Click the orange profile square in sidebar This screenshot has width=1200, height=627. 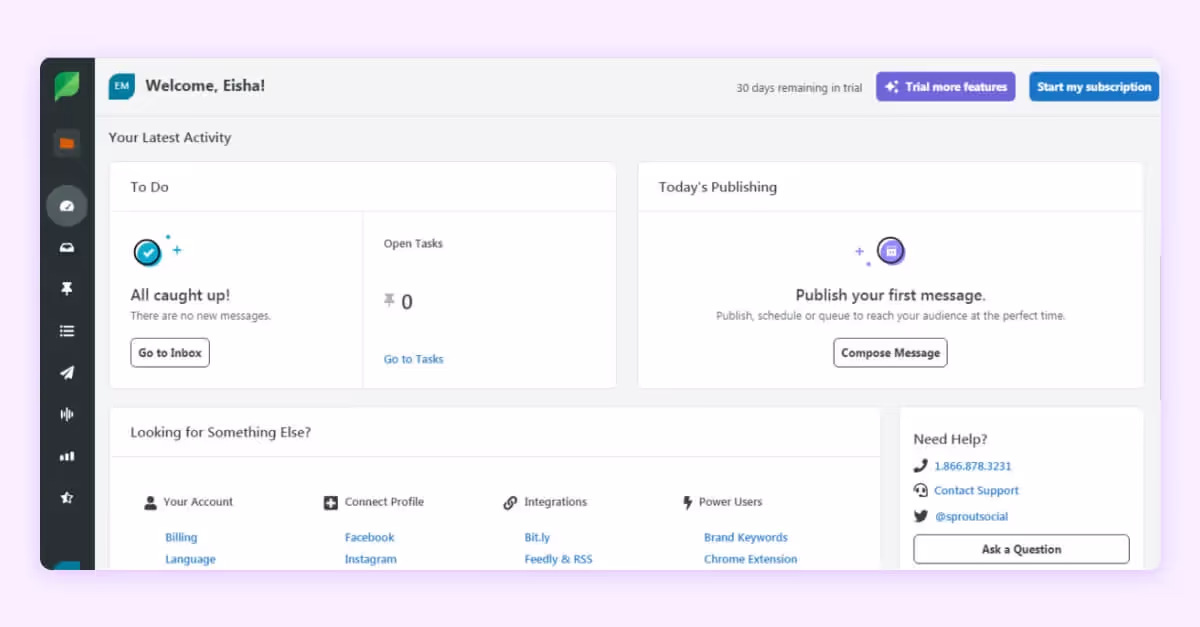pos(66,143)
